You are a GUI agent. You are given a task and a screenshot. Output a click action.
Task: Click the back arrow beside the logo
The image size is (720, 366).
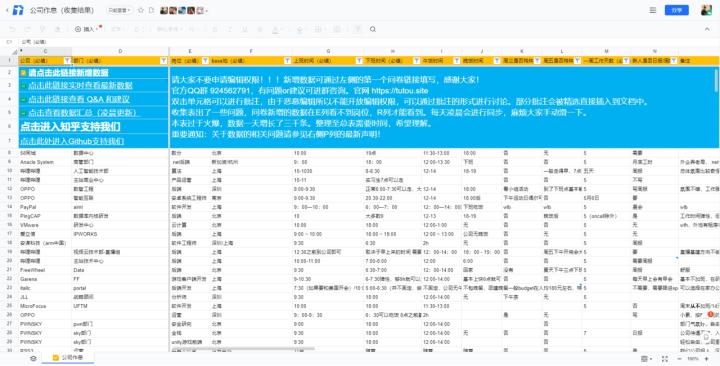tap(7, 10)
